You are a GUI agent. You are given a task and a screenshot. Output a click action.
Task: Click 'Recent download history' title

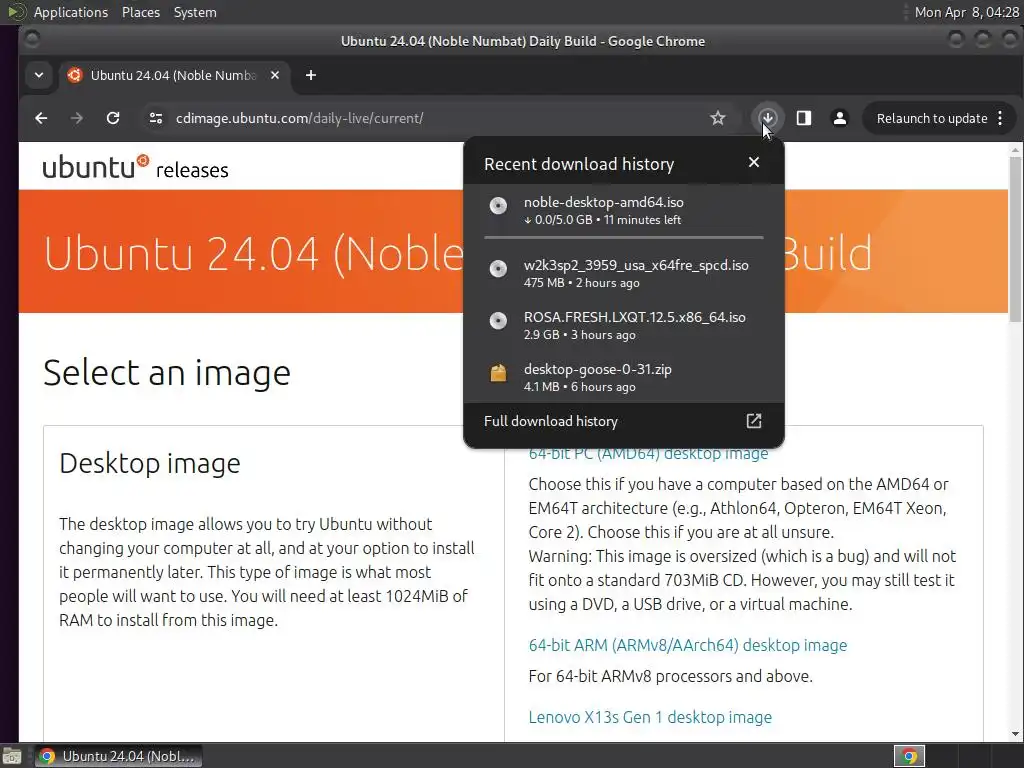[579, 164]
